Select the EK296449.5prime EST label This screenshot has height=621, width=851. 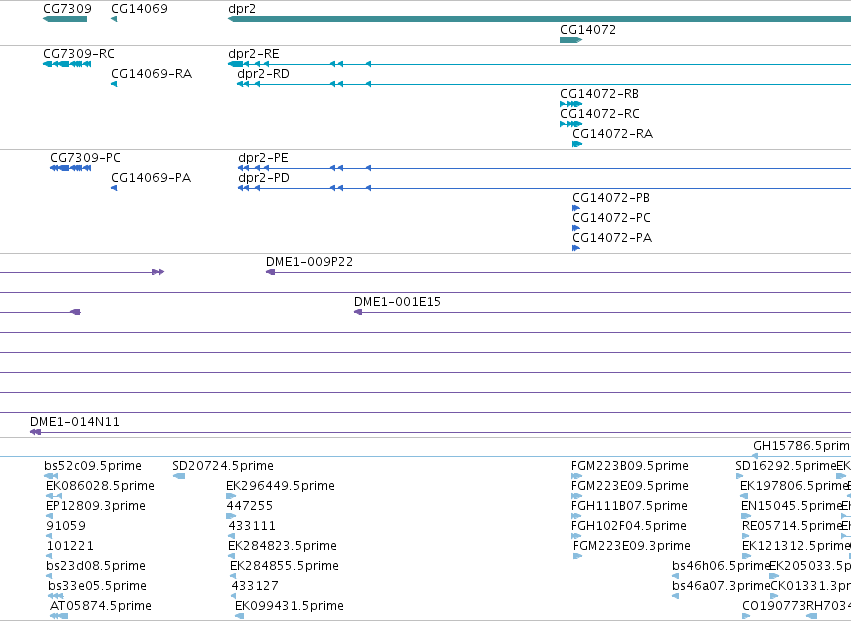281,486
